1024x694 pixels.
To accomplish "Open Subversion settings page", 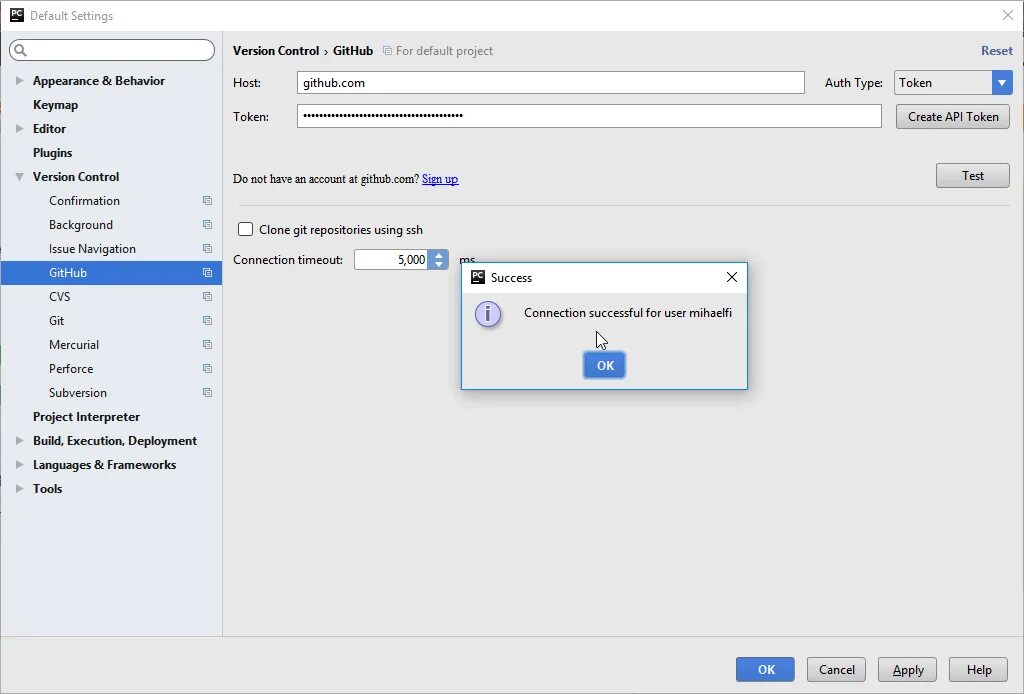I will [78, 392].
